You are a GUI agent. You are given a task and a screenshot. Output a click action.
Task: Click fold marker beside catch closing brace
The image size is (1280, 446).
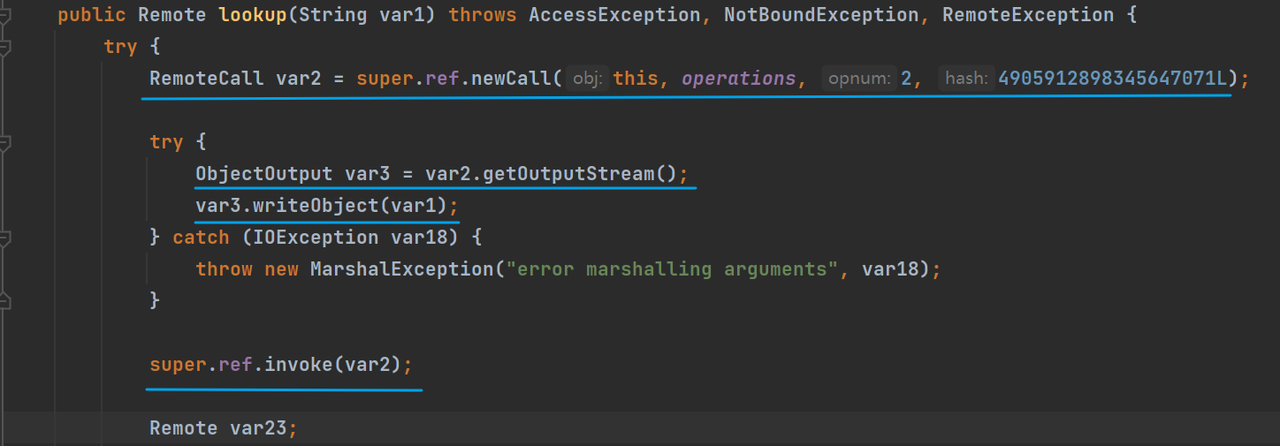7,299
